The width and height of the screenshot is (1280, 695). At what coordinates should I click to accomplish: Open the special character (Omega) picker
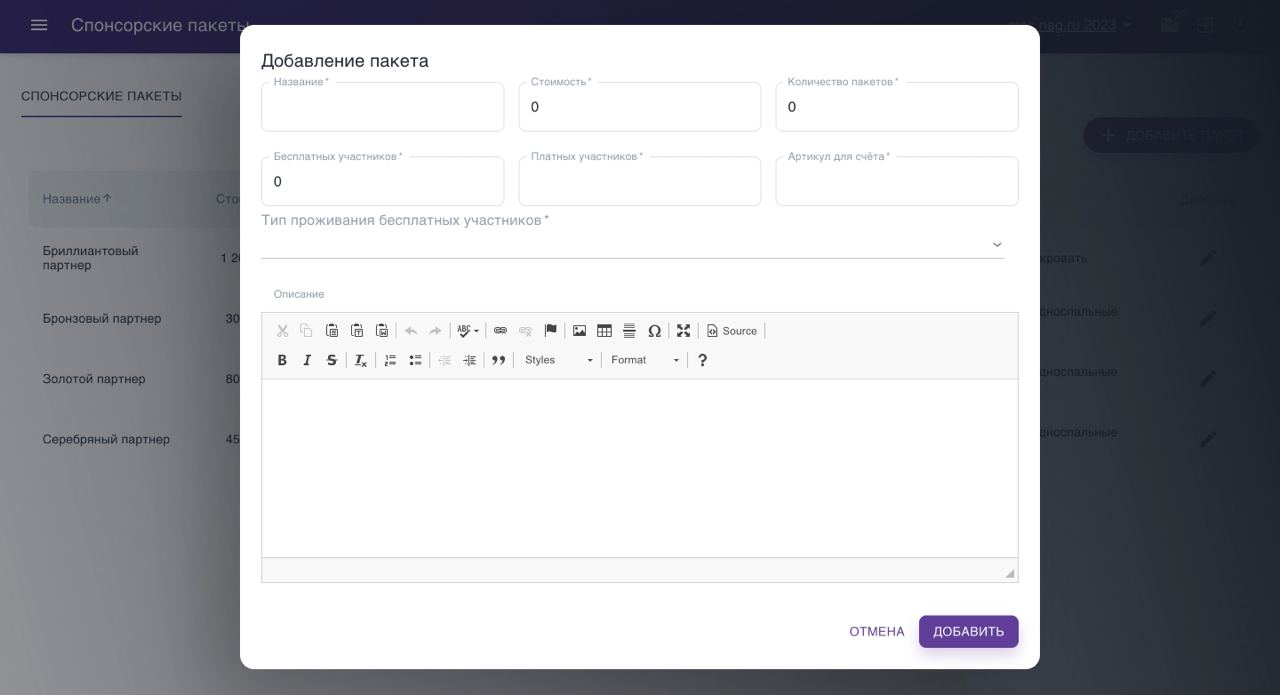point(654,331)
